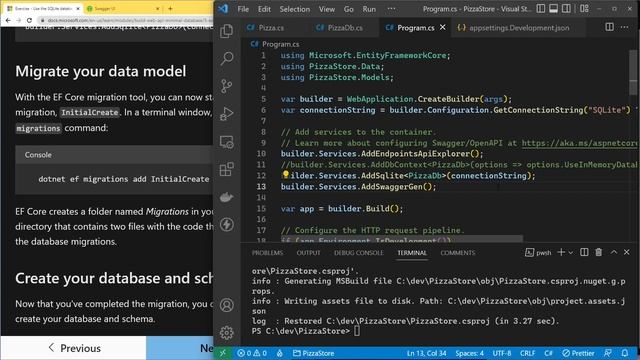Open notifications bell in status bar
This screenshot has width=640, height=360.
(624, 353)
